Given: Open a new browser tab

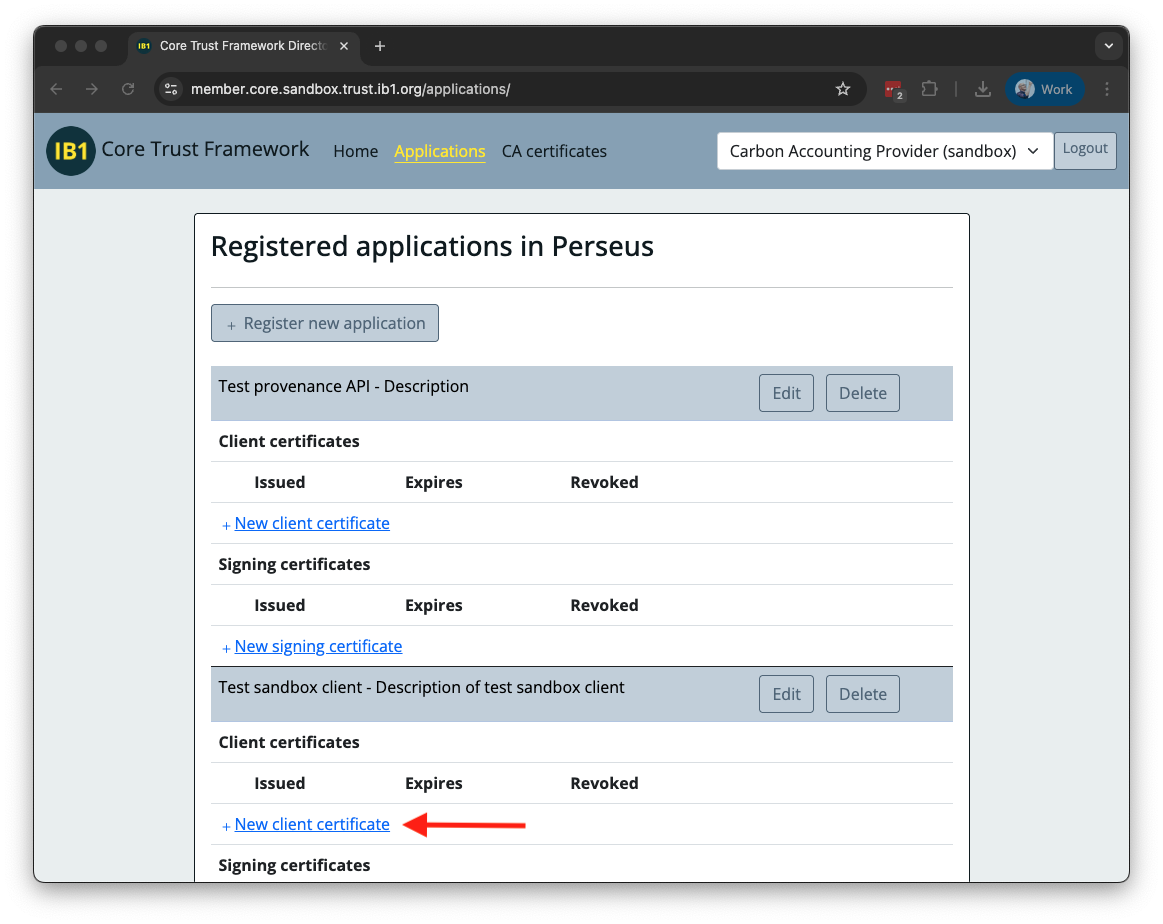Looking at the screenshot, I should (380, 46).
